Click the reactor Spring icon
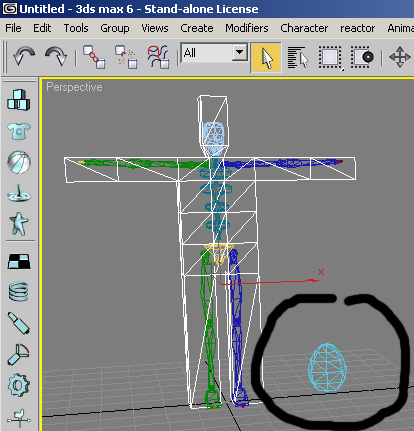The image size is (414, 431). (x=19, y=292)
